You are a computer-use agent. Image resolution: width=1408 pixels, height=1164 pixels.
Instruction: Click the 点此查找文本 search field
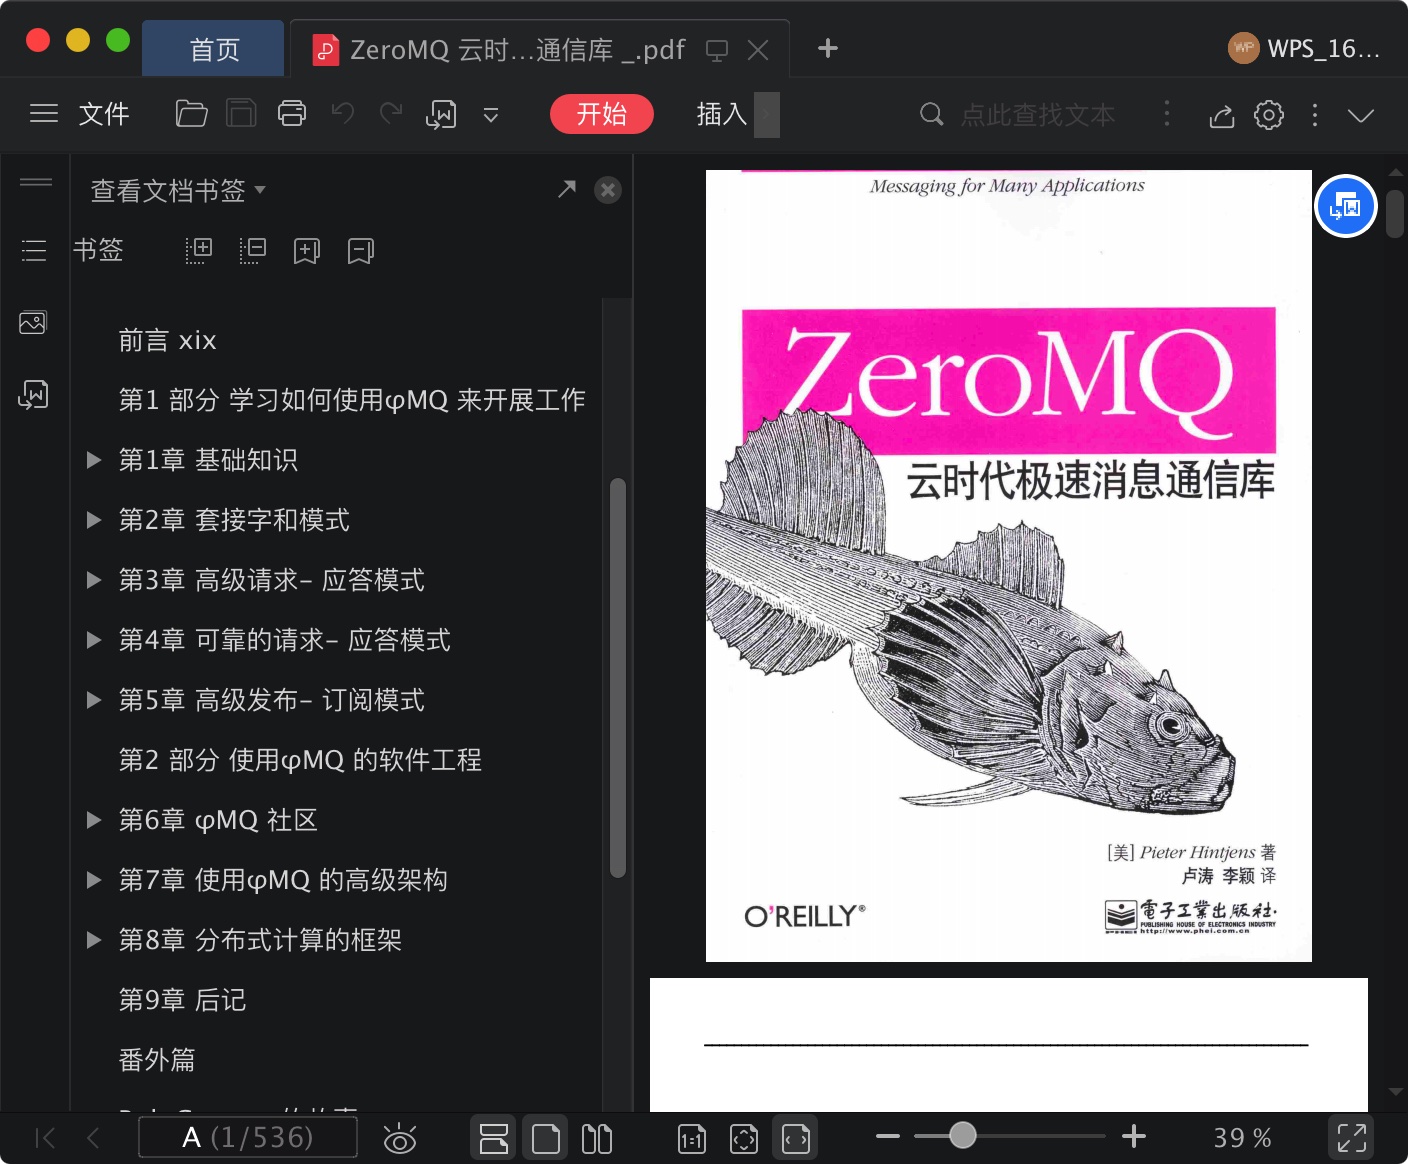[1037, 115]
